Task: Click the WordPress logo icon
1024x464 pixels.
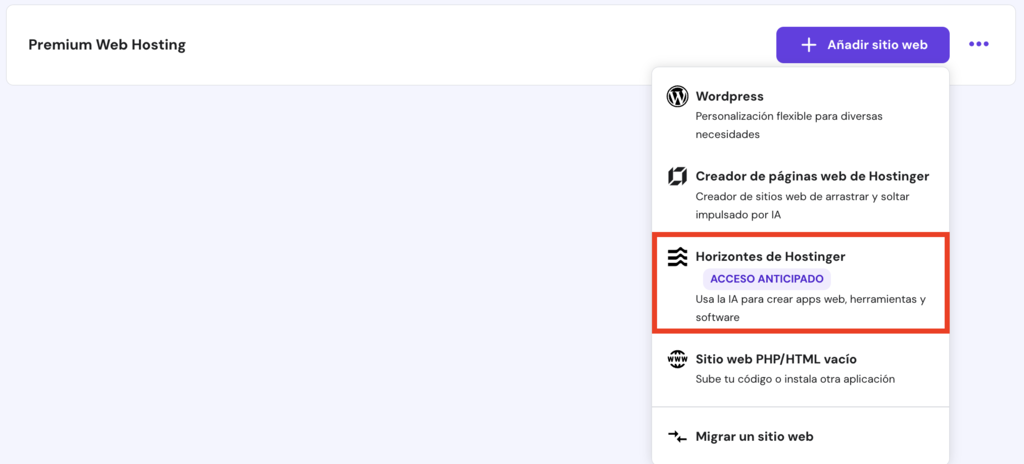Action: (677, 97)
